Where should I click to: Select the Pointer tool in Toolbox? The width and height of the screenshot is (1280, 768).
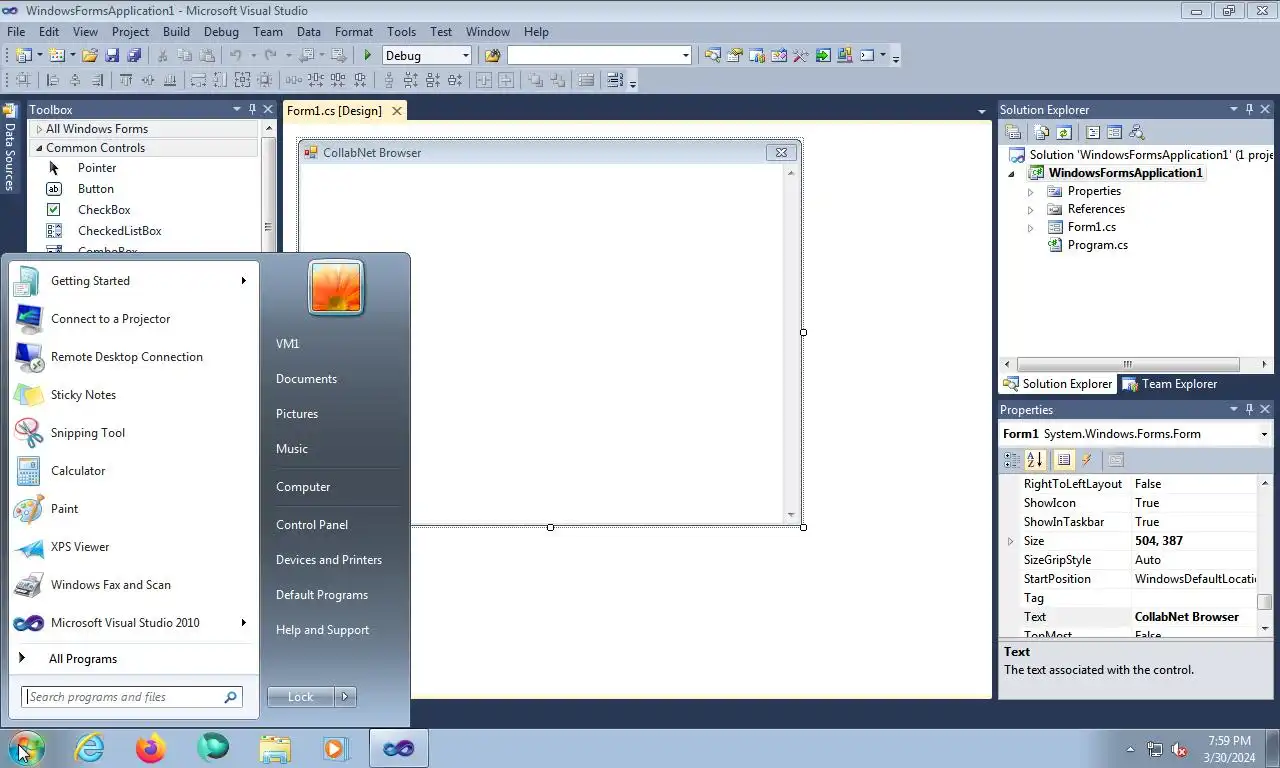click(96, 168)
